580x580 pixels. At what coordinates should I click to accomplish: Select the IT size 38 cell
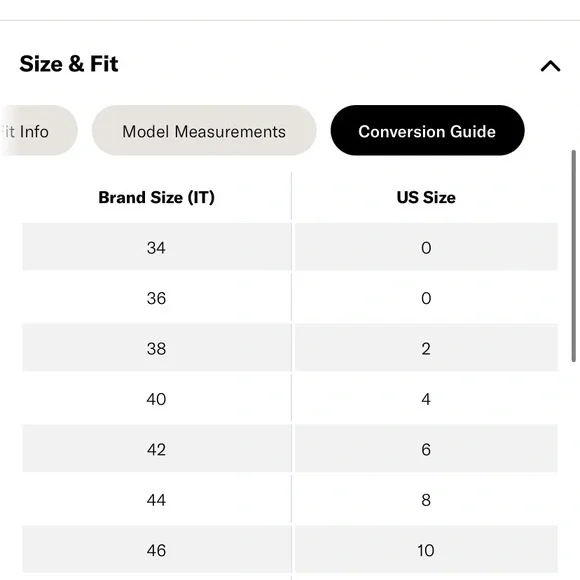pos(157,348)
